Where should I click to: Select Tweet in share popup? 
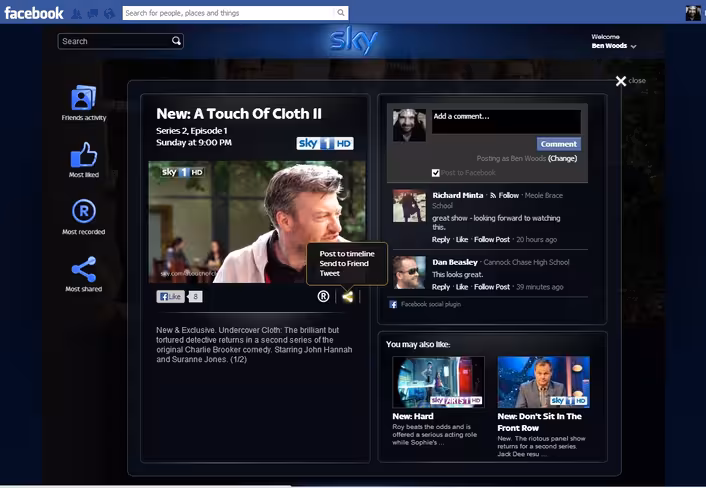[x=330, y=273]
